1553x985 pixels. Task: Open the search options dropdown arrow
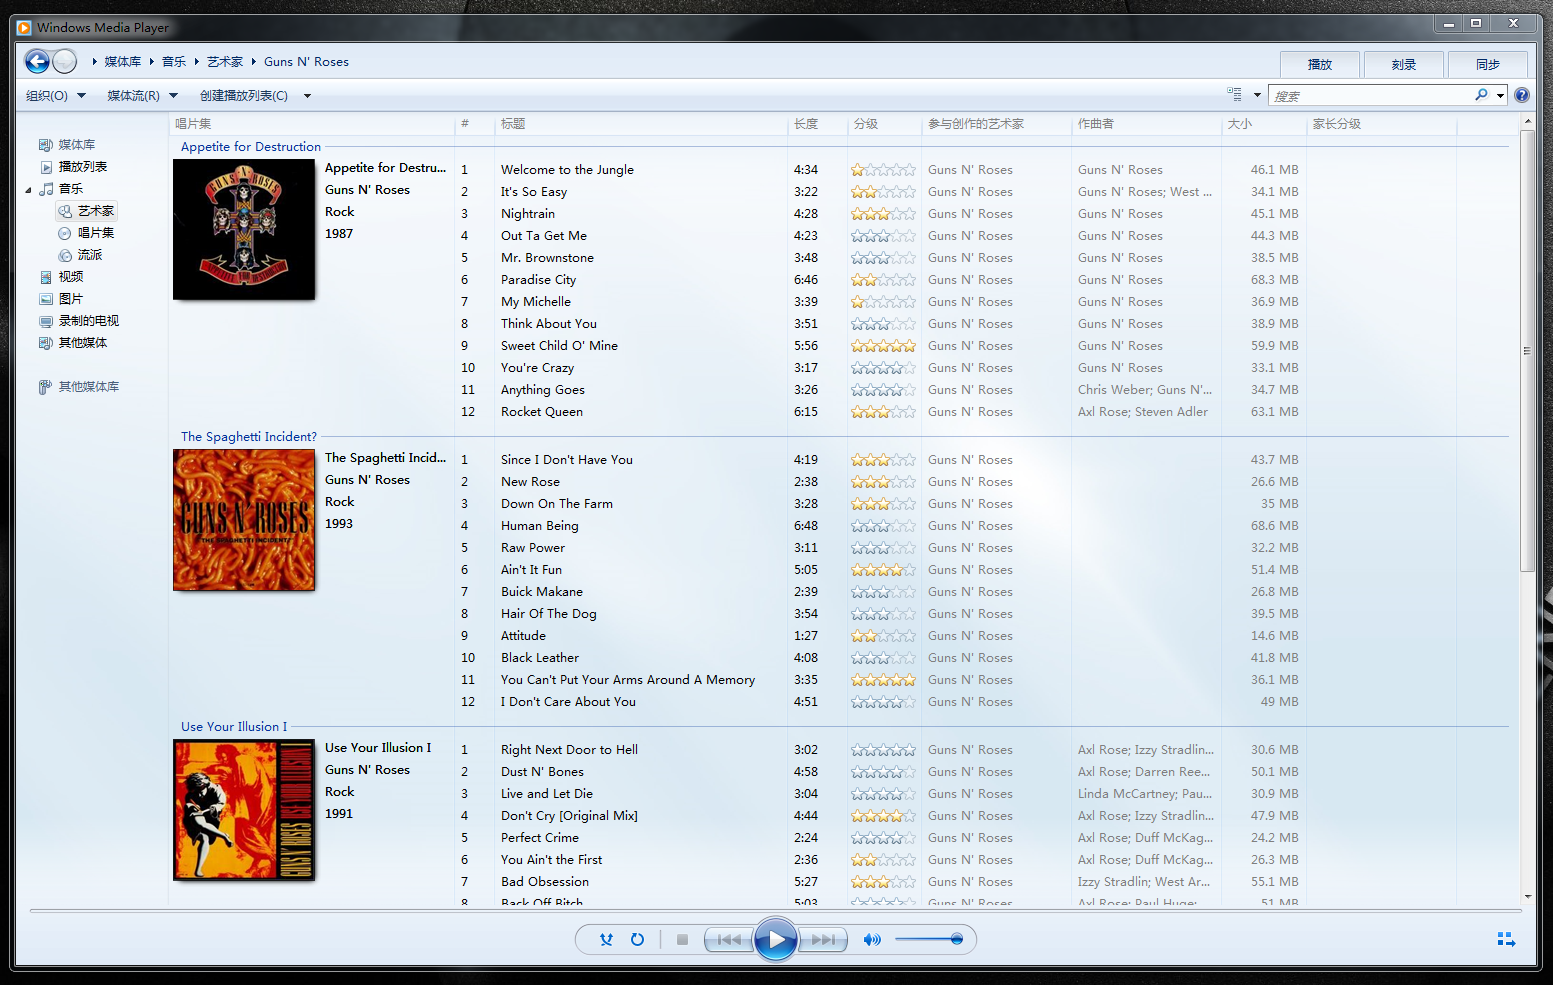1500,96
